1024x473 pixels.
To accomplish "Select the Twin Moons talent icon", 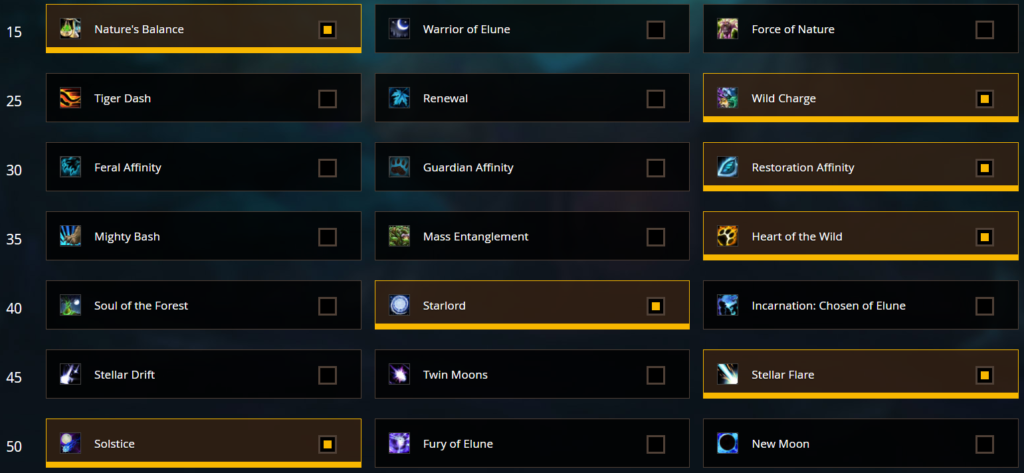I will point(399,374).
